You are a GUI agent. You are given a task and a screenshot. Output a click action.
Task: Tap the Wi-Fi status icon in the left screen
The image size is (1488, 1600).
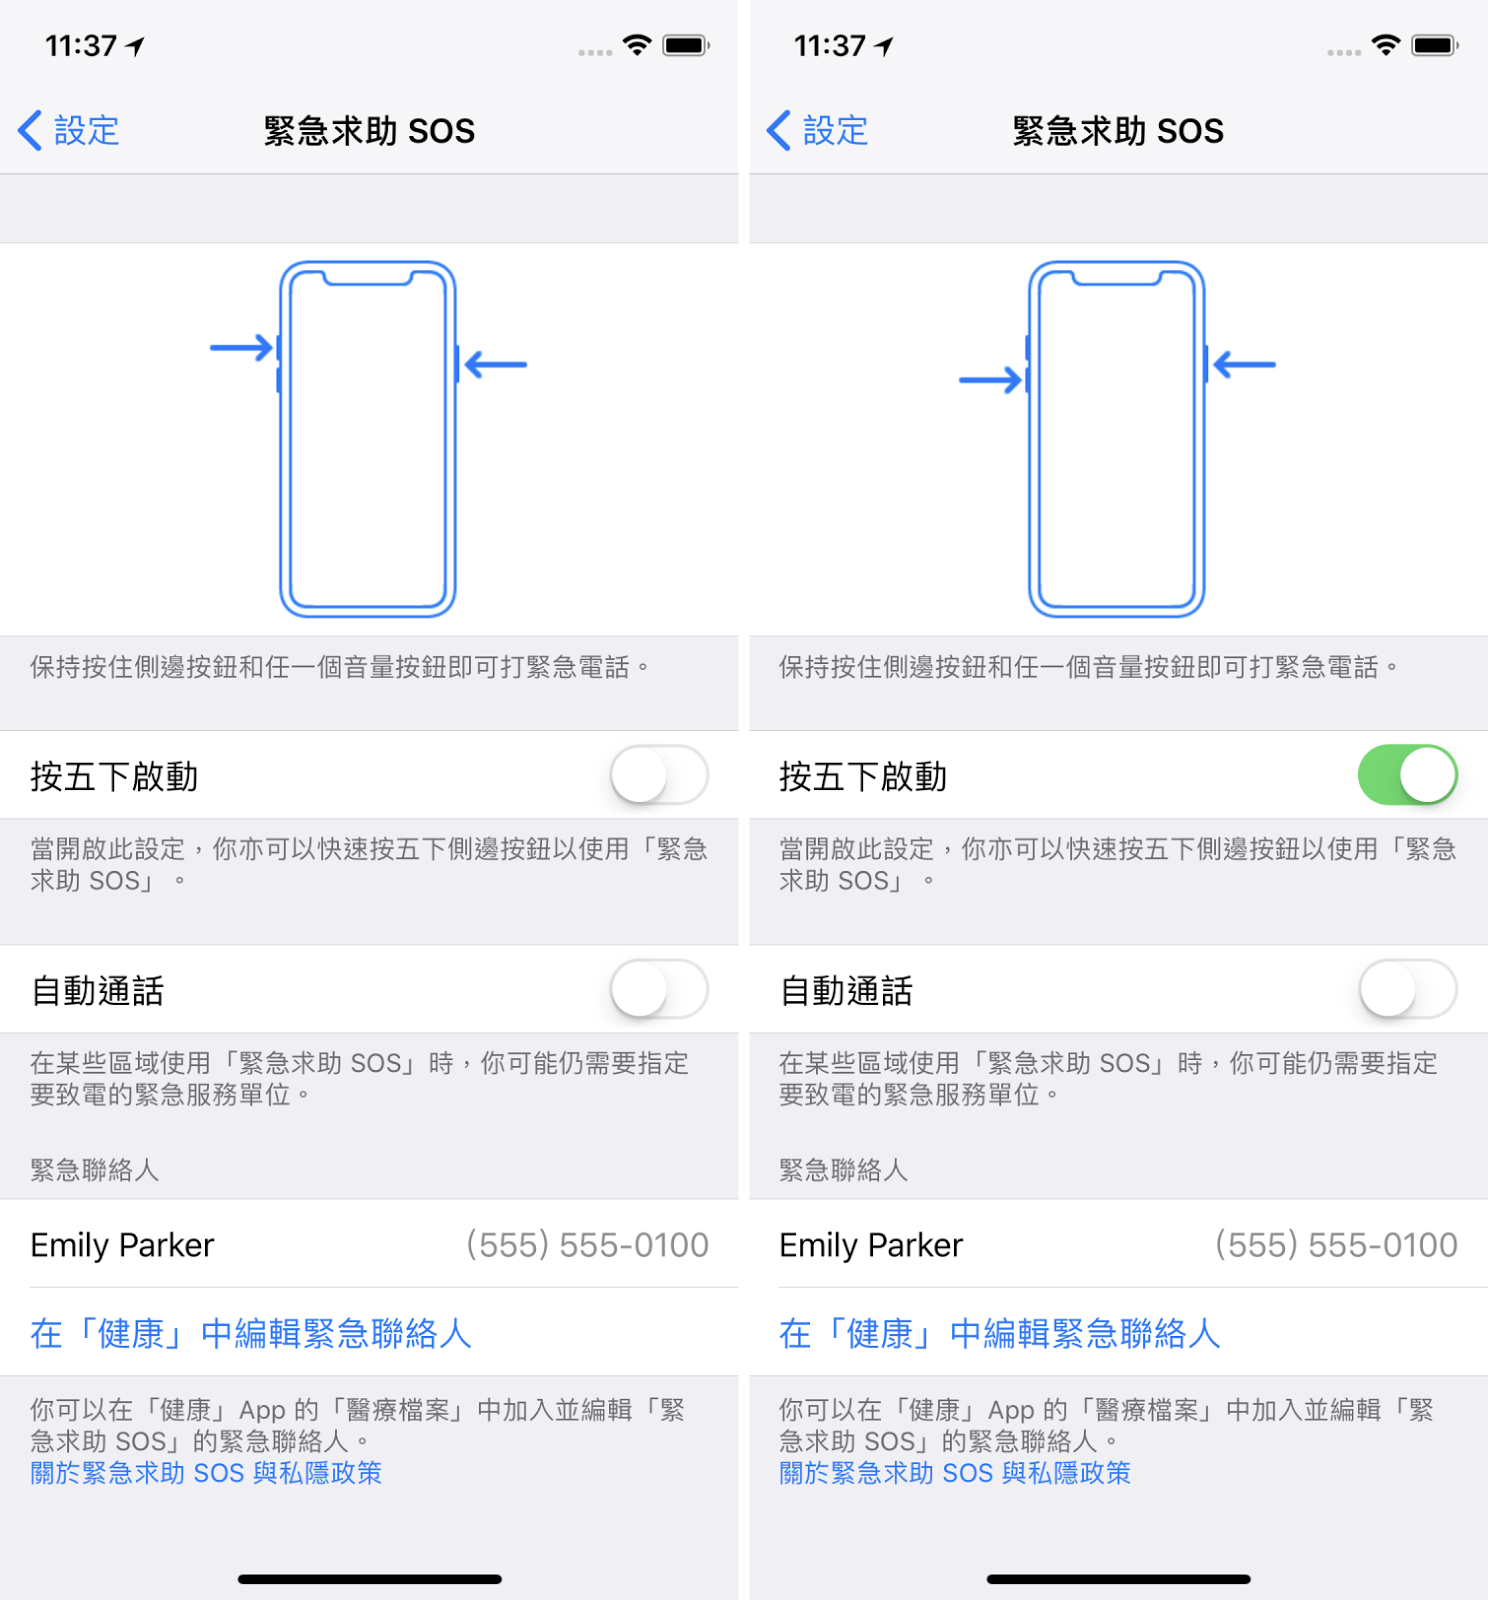(x=637, y=45)
